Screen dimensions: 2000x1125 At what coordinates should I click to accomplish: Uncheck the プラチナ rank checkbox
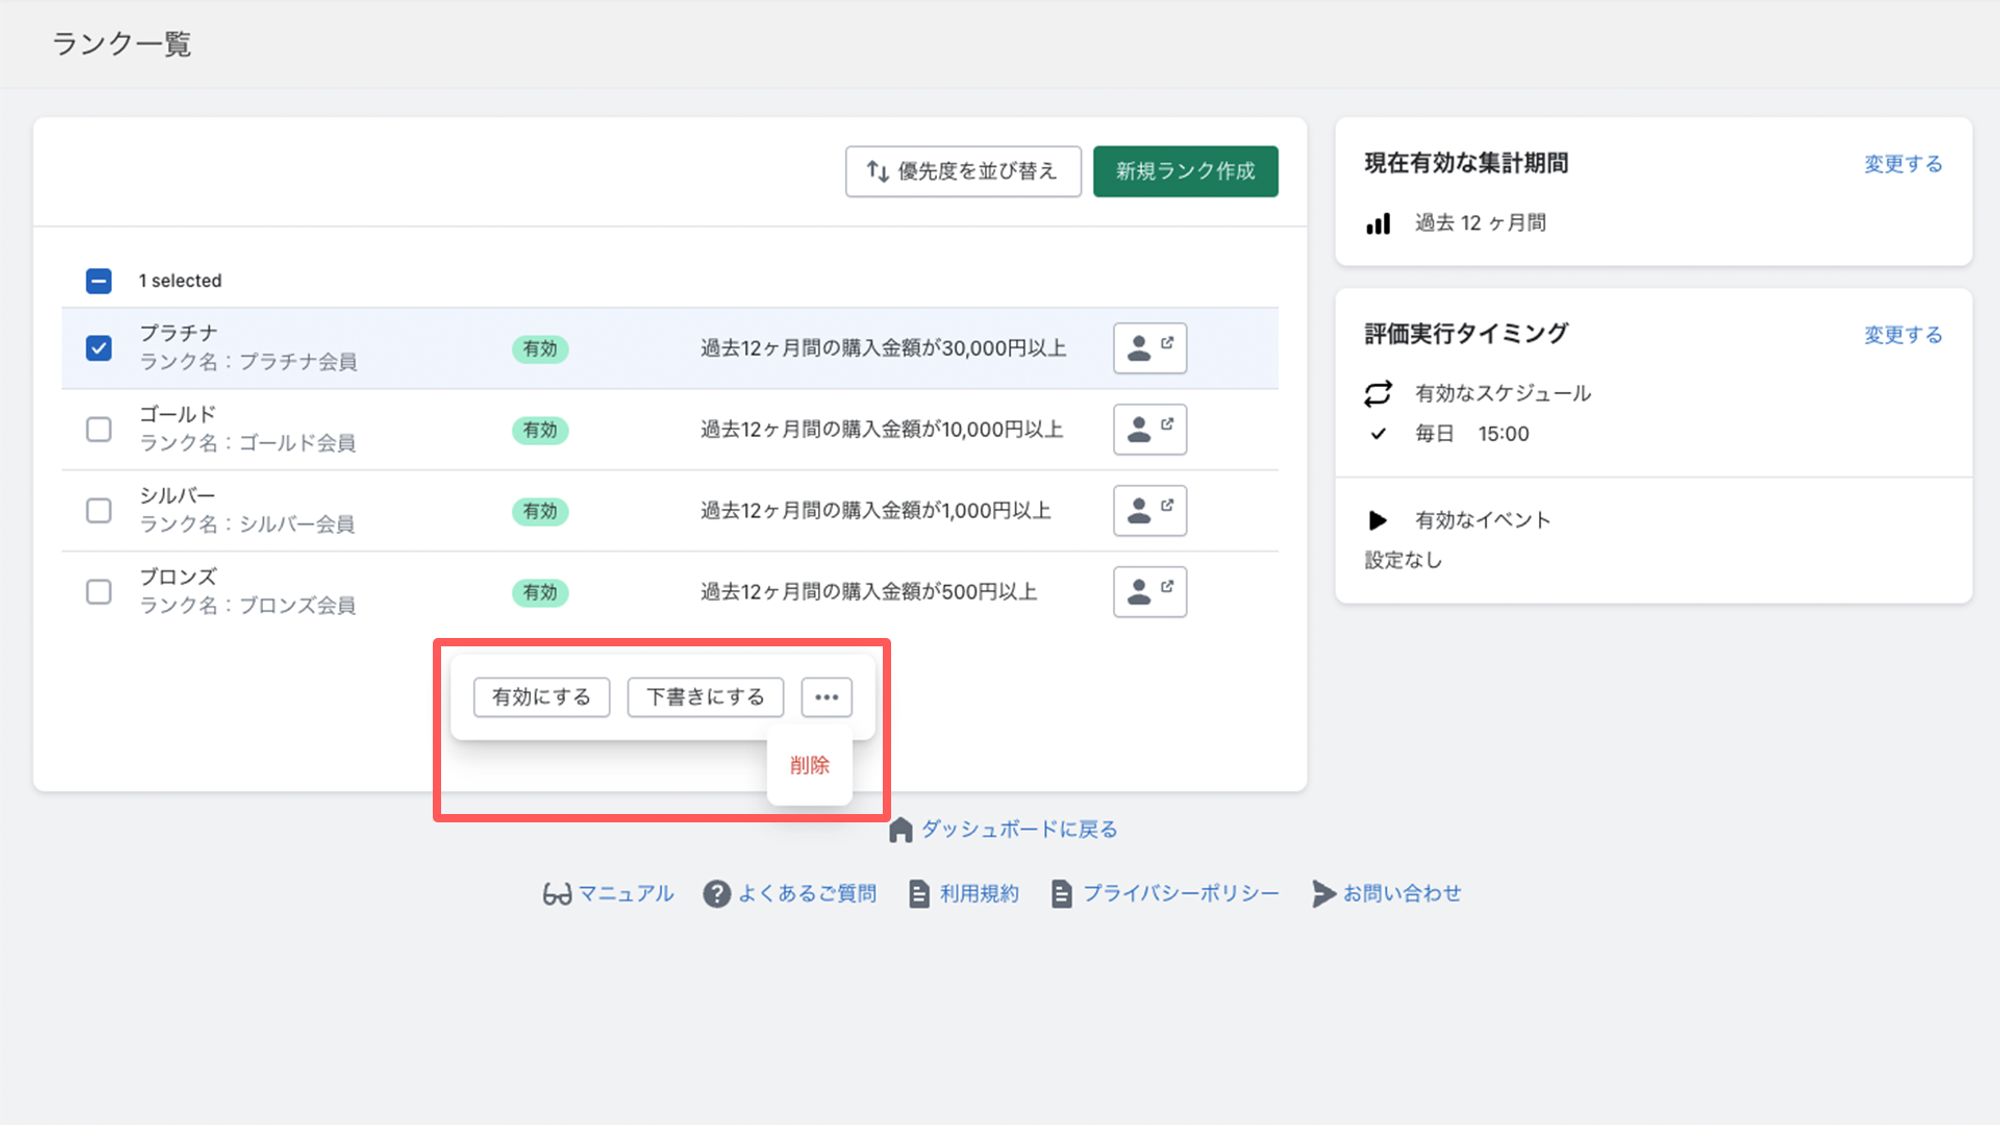(98, 348)
